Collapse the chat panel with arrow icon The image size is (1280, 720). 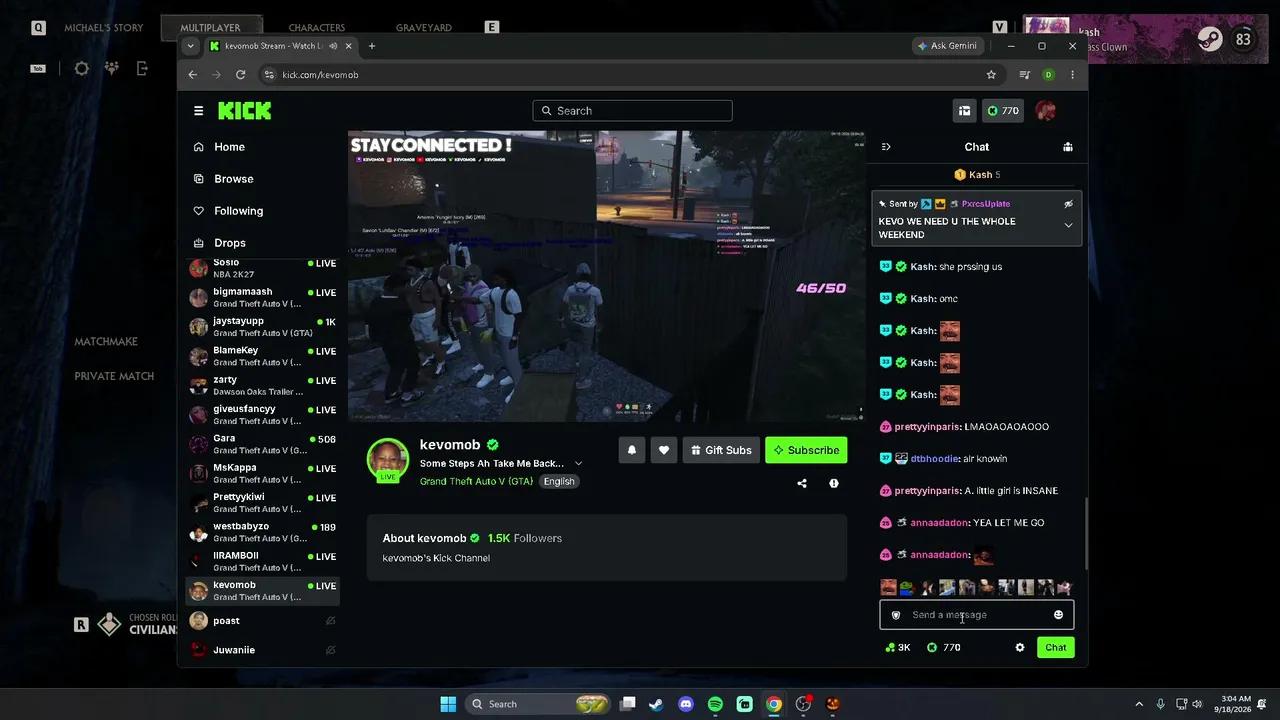pyautogui.click(x=886, y=147)
